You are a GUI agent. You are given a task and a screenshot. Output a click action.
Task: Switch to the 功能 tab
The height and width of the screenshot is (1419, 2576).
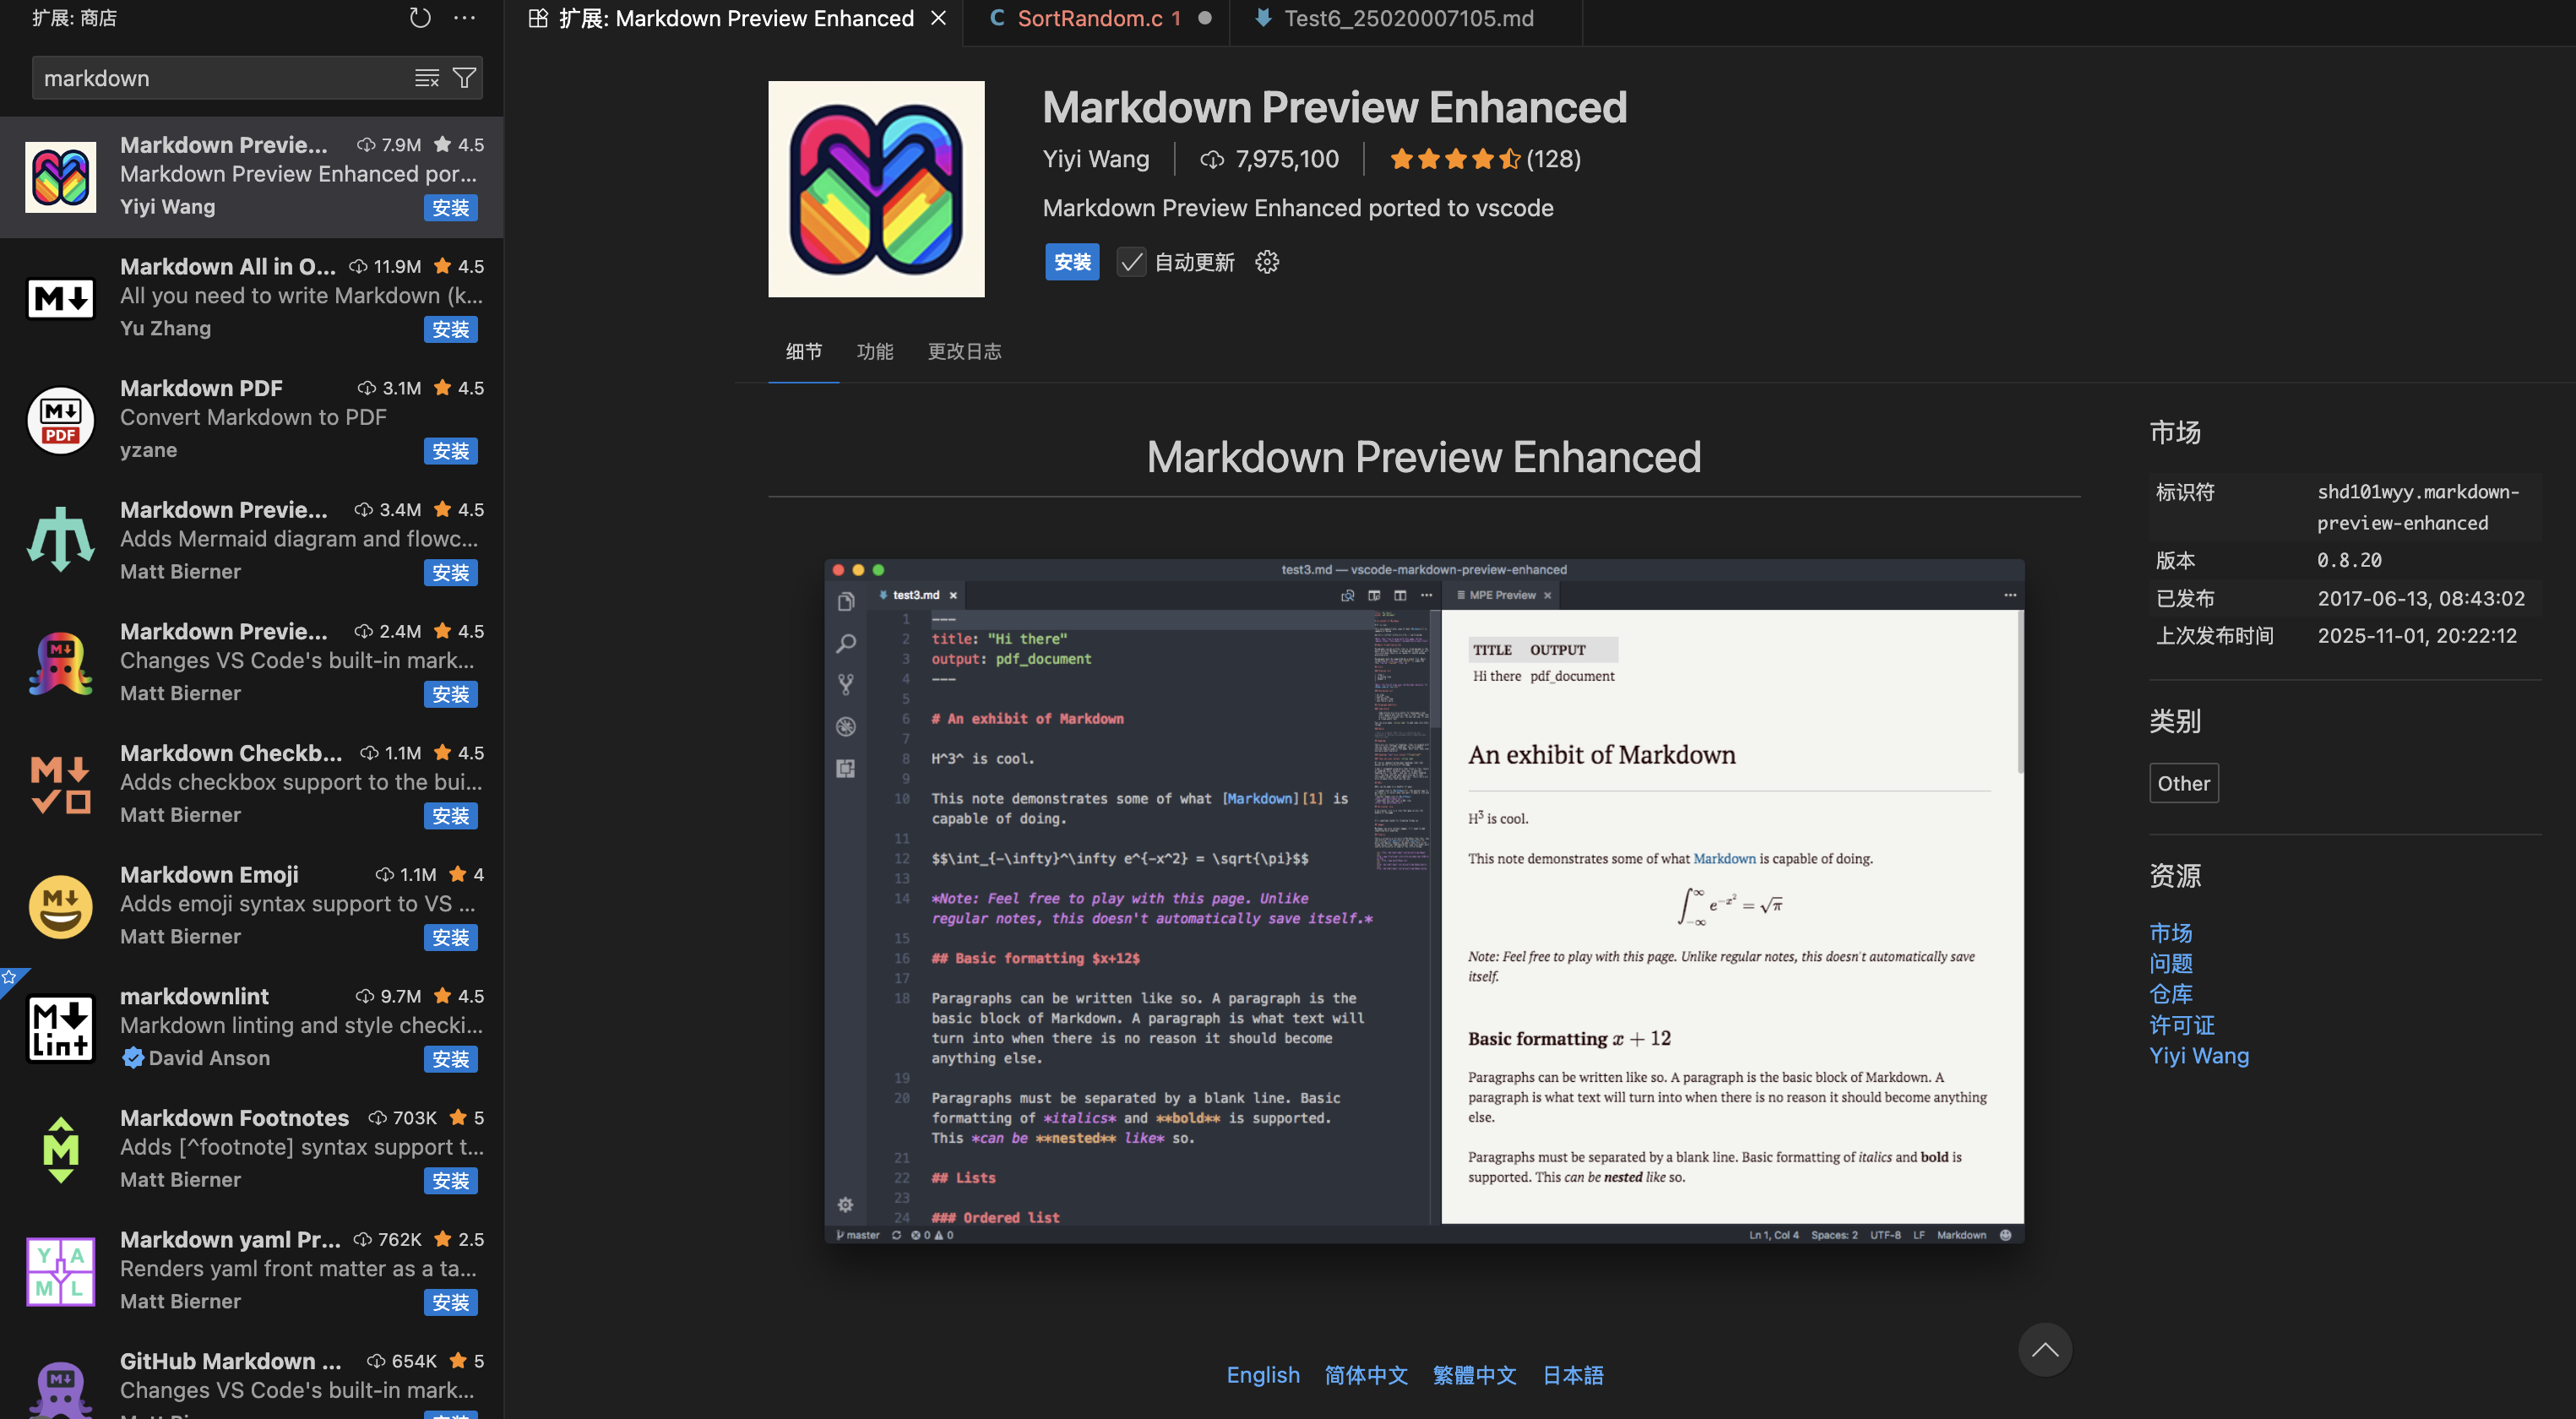coord(875,351)
